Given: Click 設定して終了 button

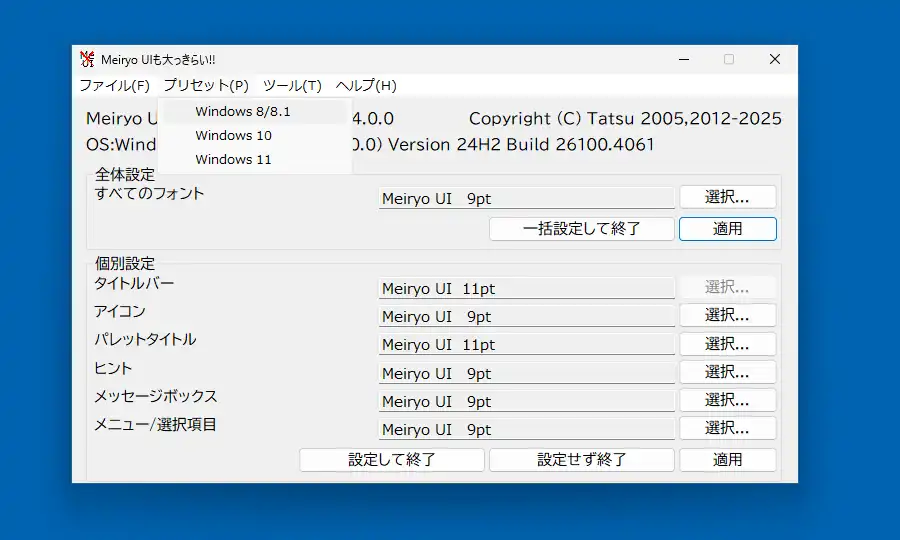Looking at the screenshot, I should (392, 460).
